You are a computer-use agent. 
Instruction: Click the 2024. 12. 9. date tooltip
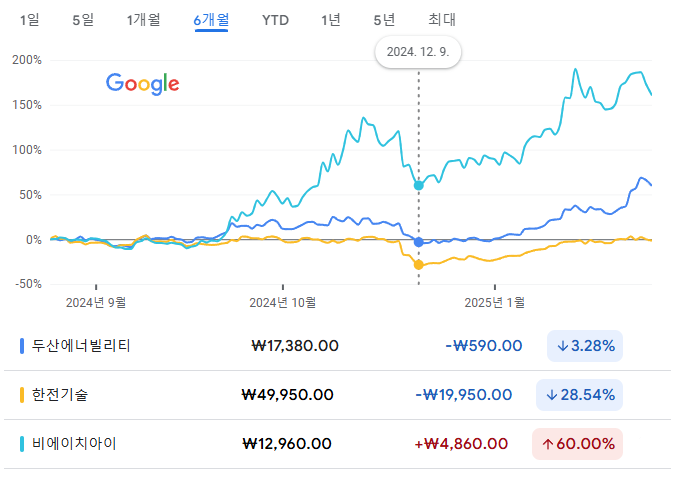click(418, 52)
